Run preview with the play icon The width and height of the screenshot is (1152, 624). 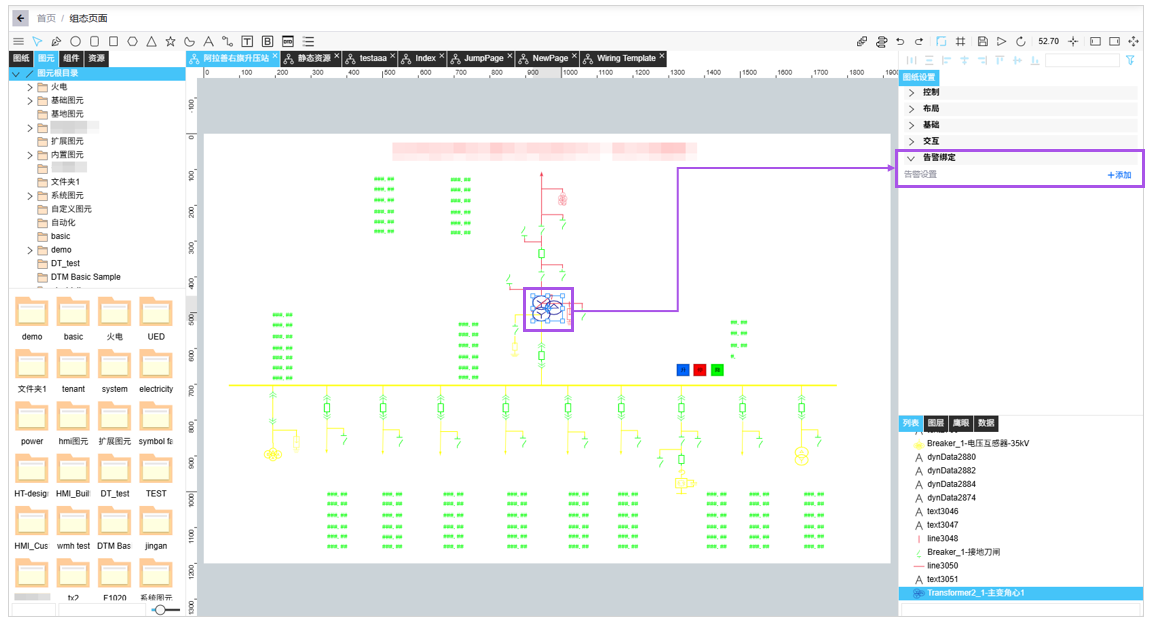[x=1001, y=41]
